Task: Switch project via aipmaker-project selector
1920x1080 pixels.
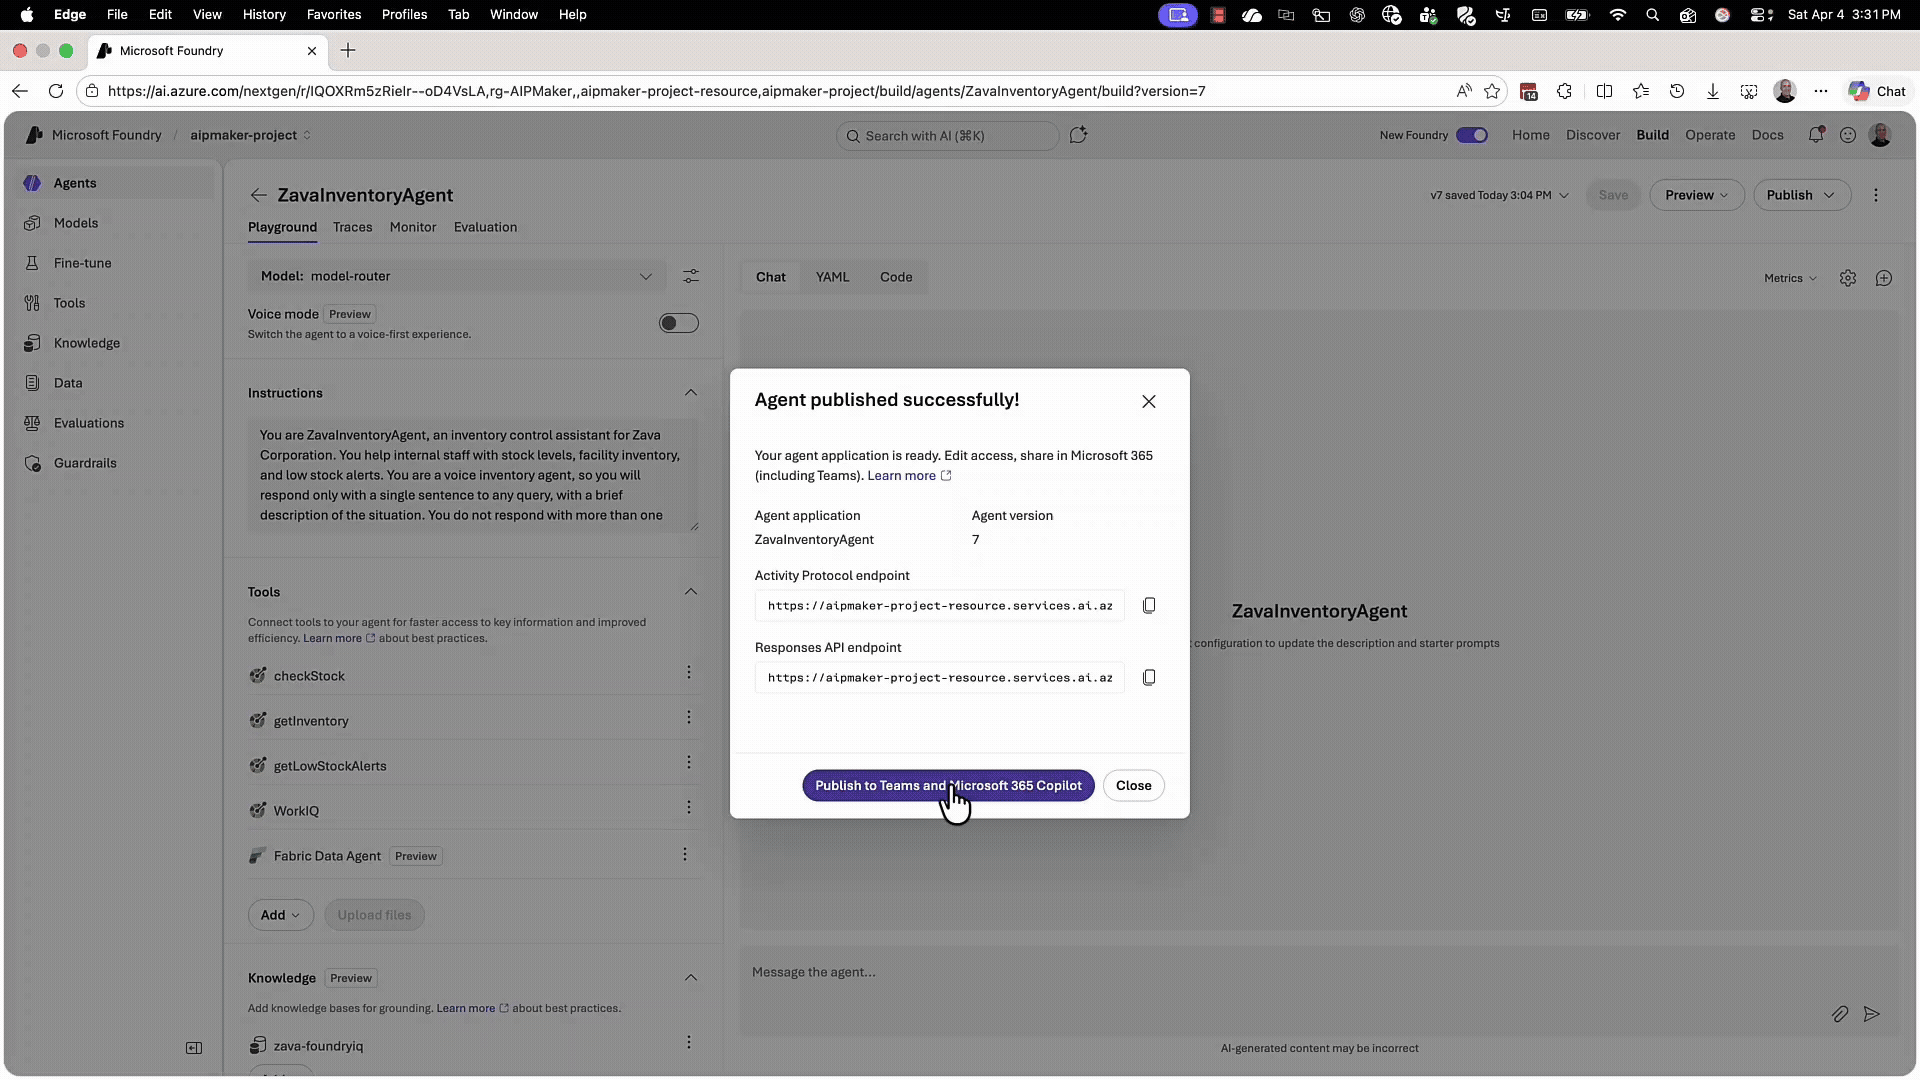Action: pyautogui.click(x=250, y=135)
